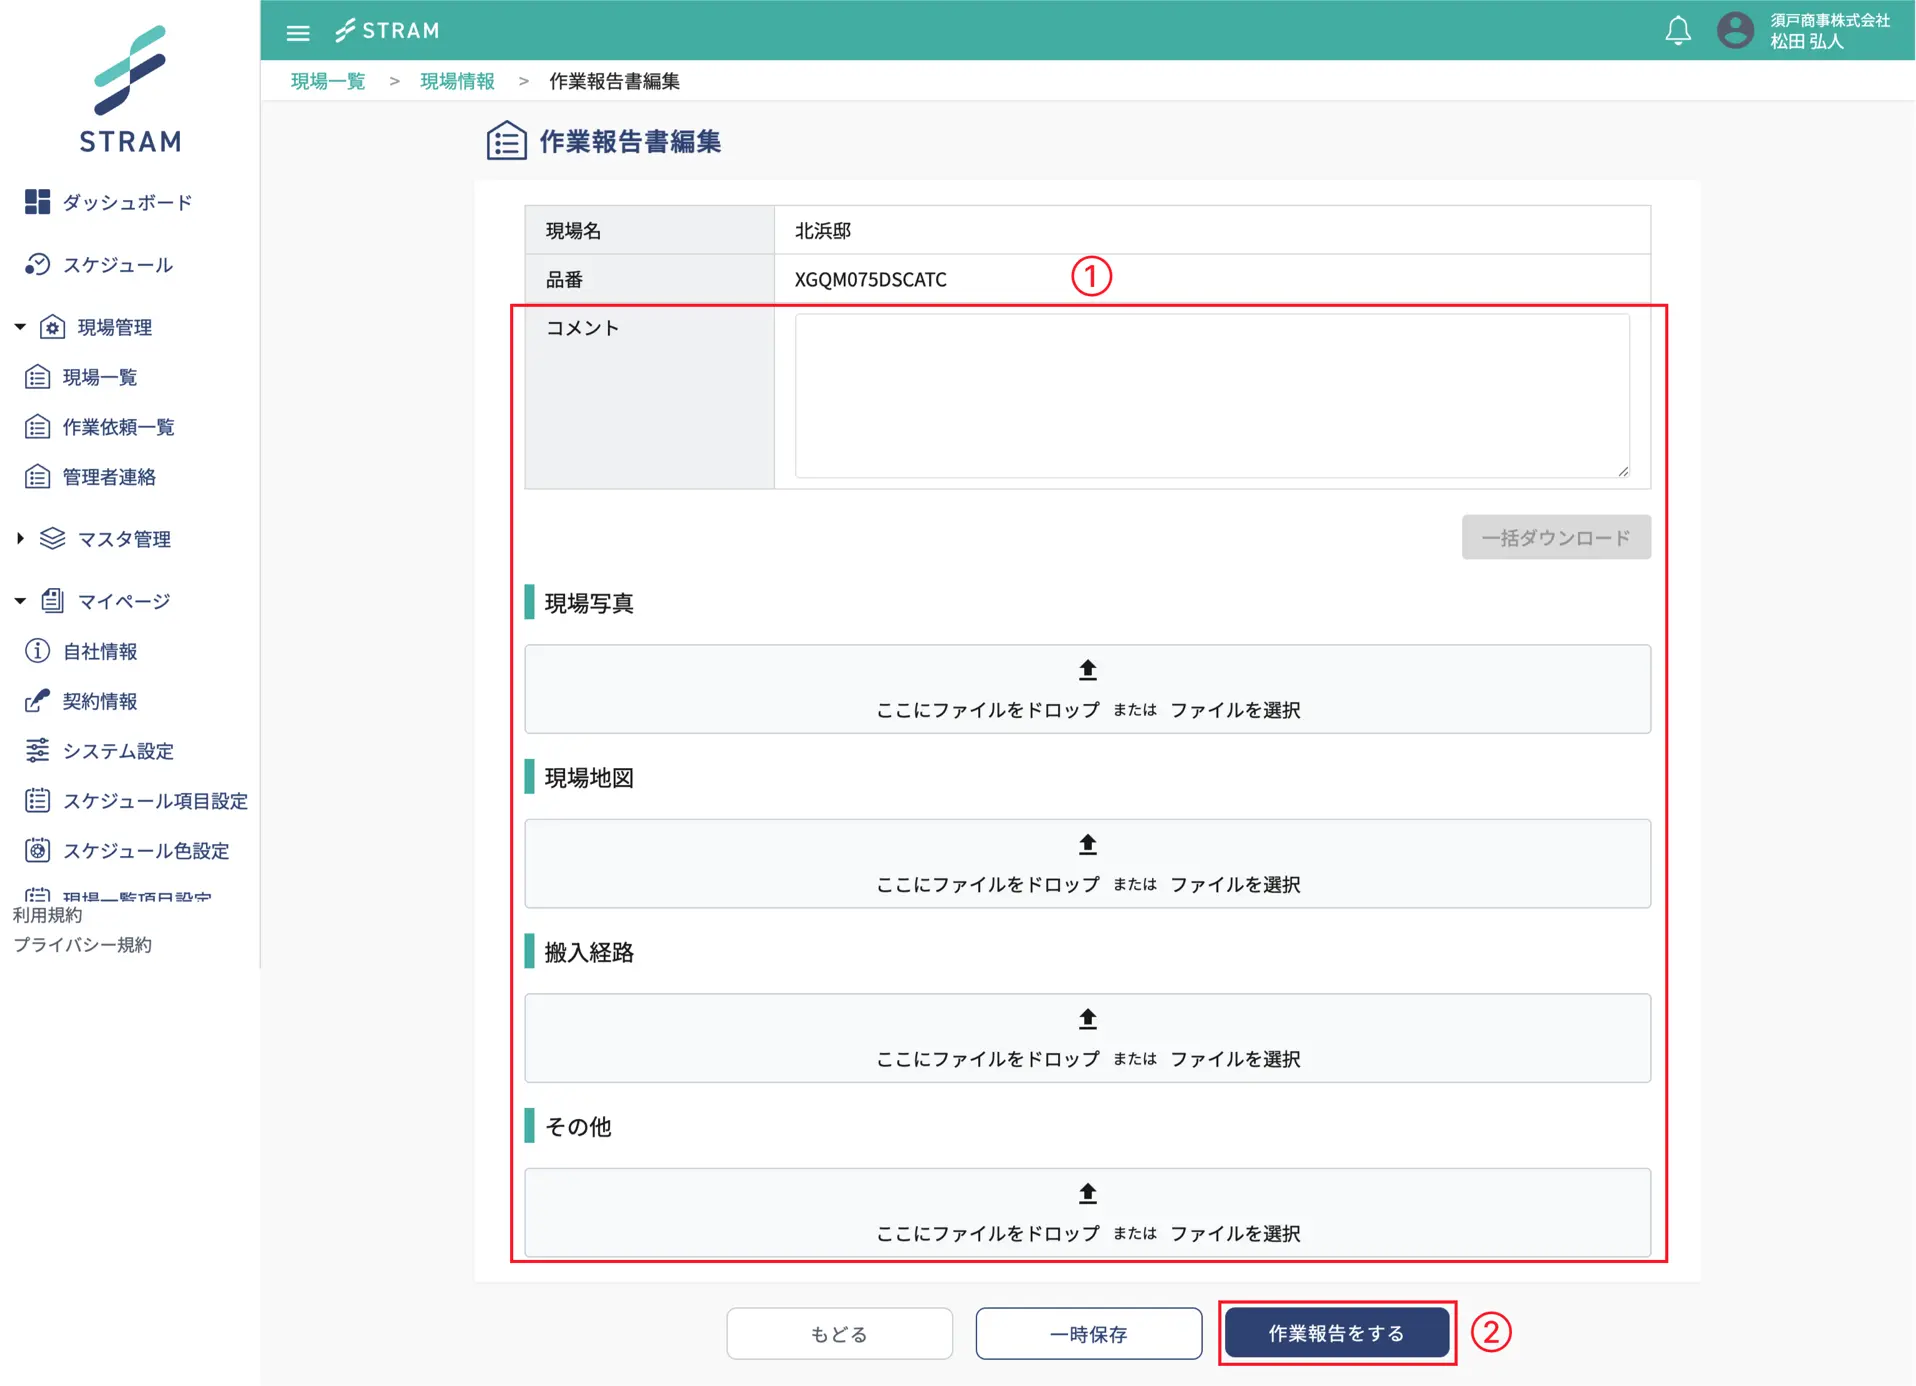Screen dimensions: 1916x1386
Task: Open the プライバシー規約 link
Action: [82, 945]
